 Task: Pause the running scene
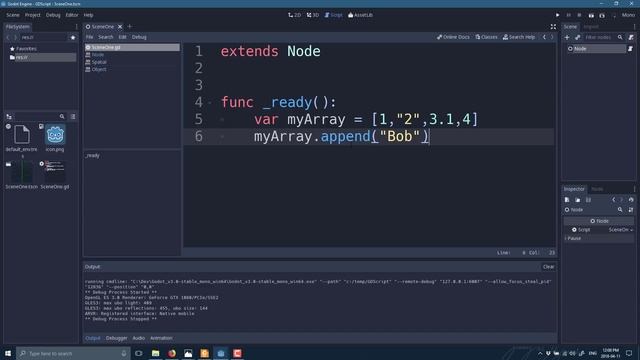pyautogui.click(x=569, y=15)
